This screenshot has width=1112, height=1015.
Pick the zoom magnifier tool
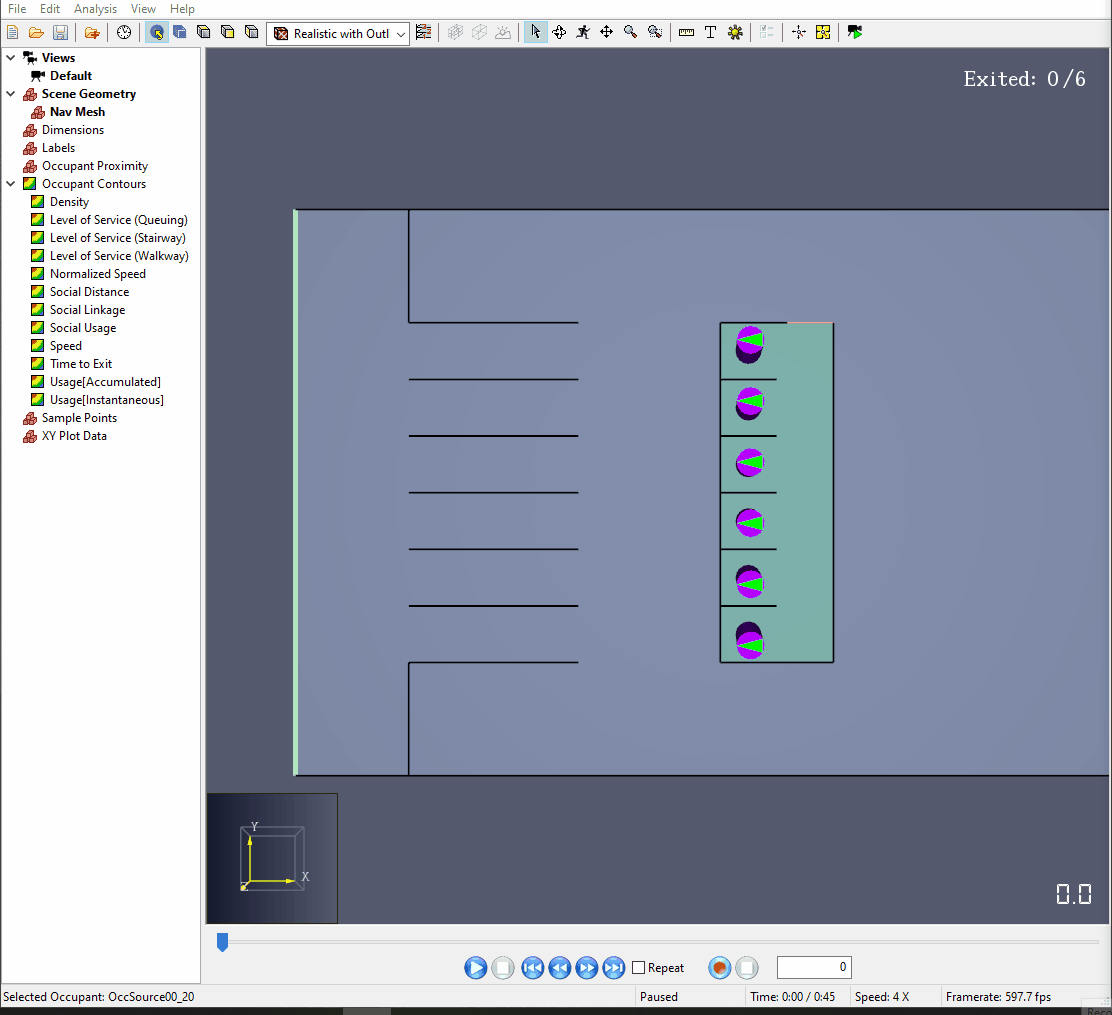(x=631, y=33)
